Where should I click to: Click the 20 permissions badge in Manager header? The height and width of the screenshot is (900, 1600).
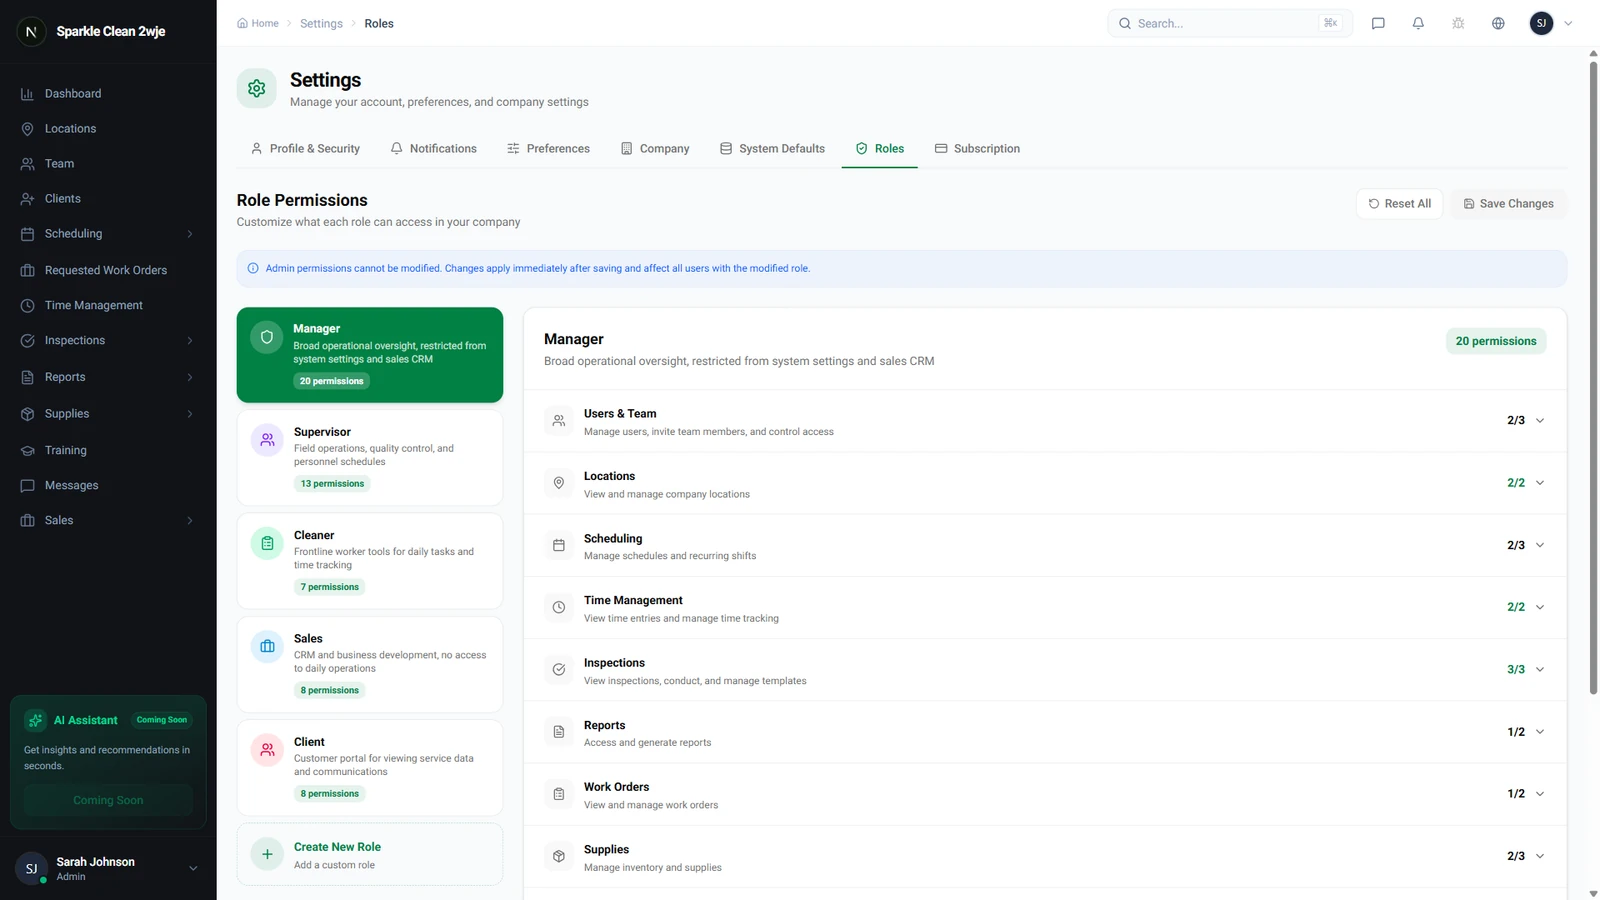pos(1496,341)
